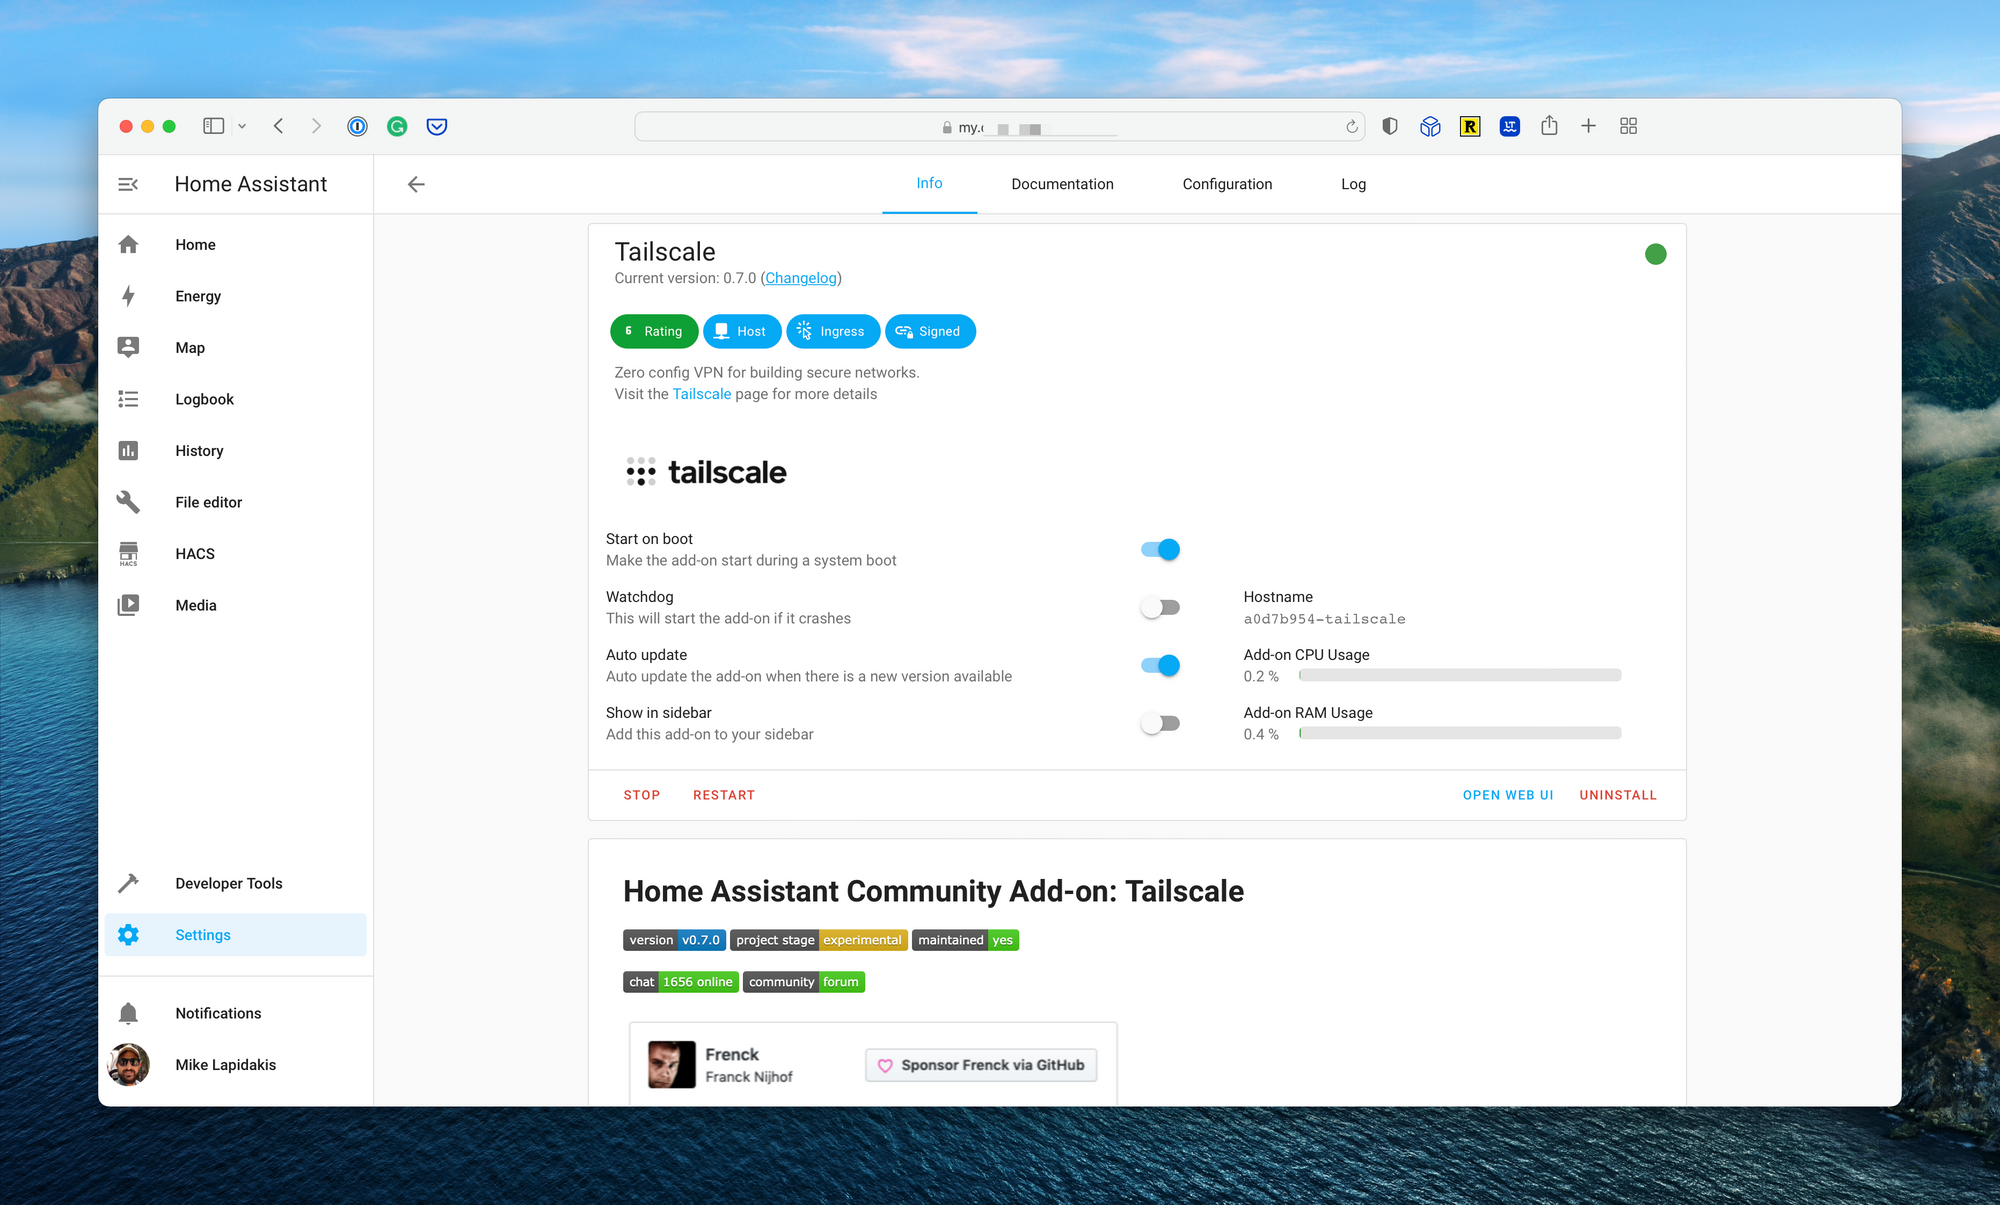Open Mike Lapidakis profile avatar
The image size is (2000, 1205).
coord(128,1065)
